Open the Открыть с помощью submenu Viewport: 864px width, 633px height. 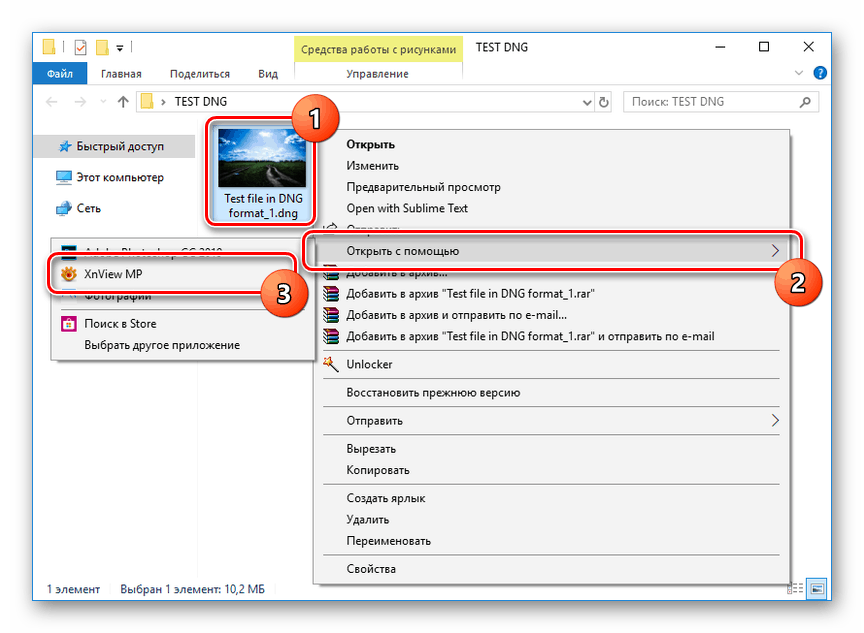click(552, 251)
